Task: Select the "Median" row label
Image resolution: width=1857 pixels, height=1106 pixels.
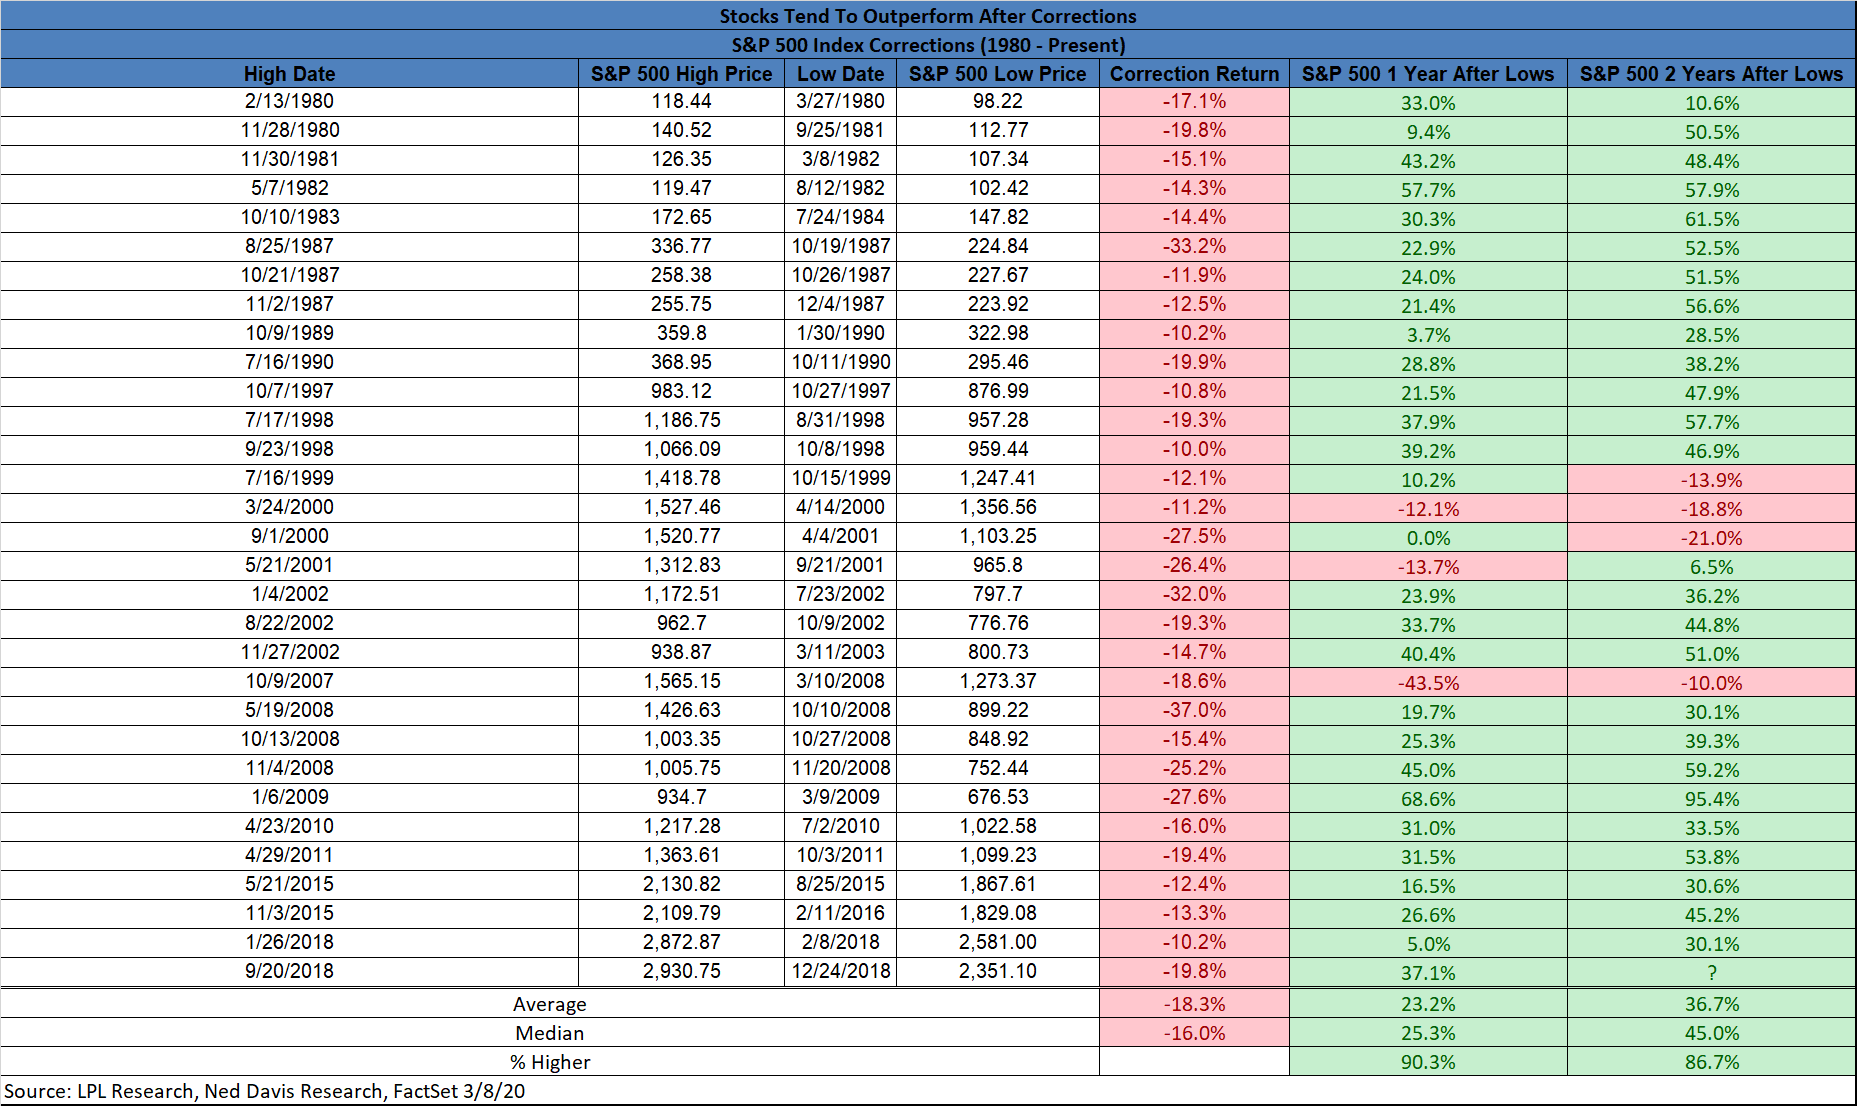Action: pyautogui.click(x=549, y=1033)
